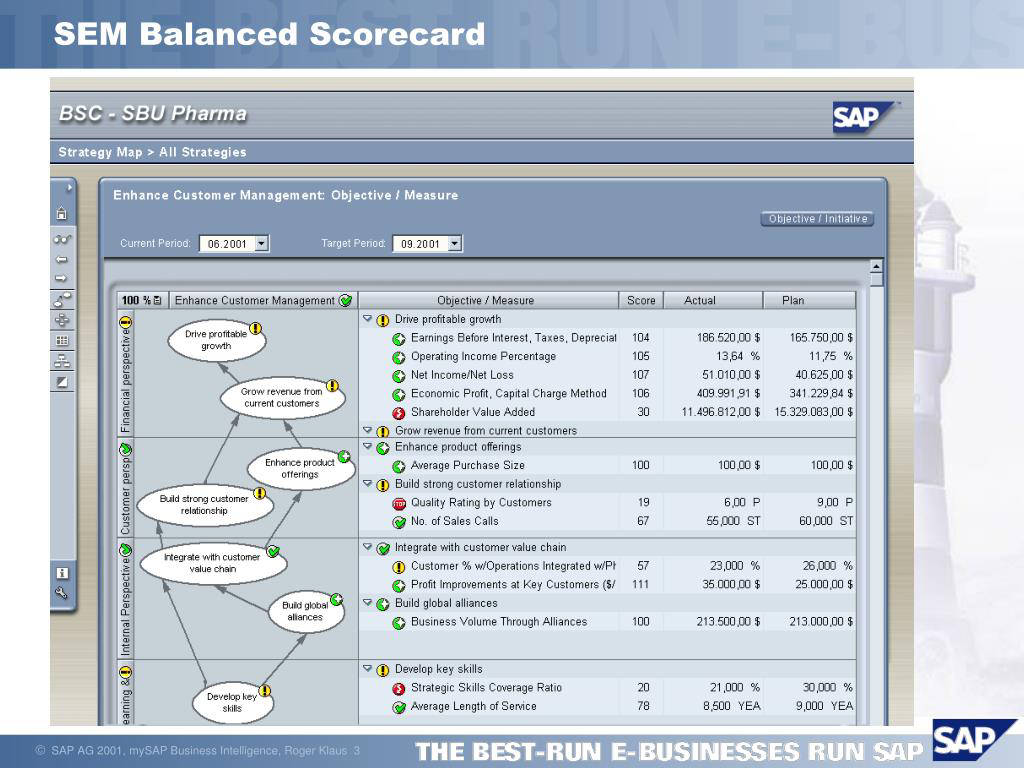Select Build global alliances strategy node
This screenshot has width=1024, height=768.
pos(305,611)
